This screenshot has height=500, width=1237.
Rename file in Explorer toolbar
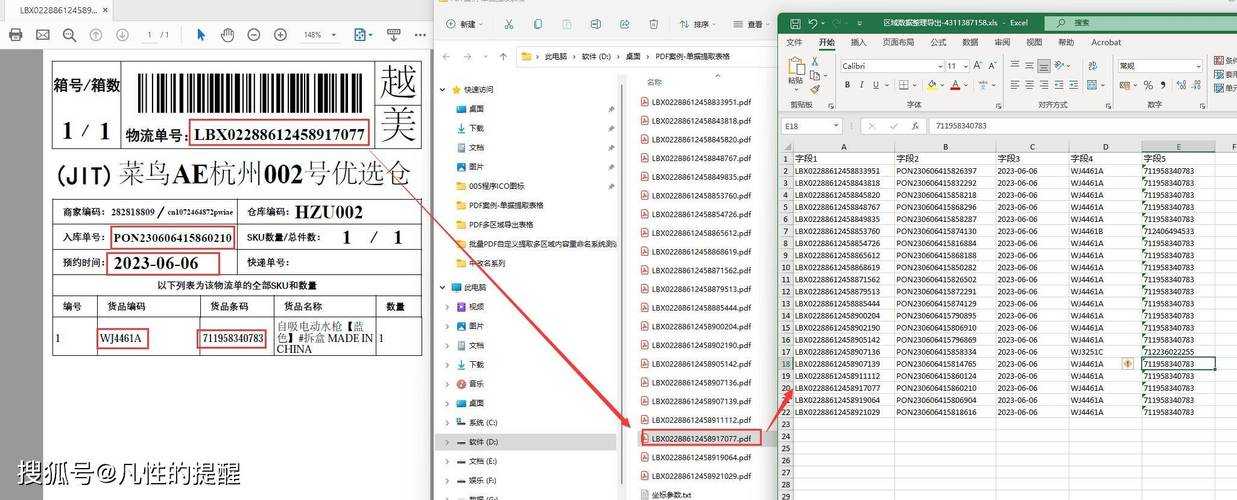596,24
